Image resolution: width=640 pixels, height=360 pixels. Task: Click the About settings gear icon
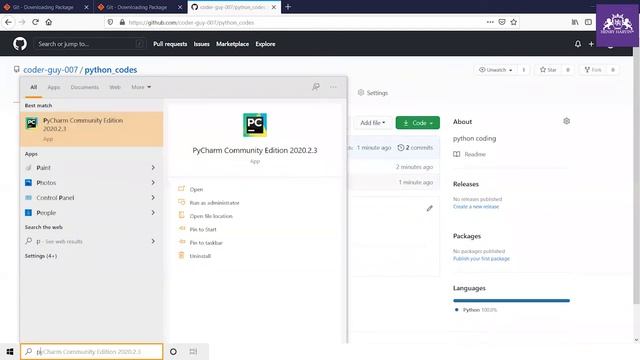click(x=567, y=121)
